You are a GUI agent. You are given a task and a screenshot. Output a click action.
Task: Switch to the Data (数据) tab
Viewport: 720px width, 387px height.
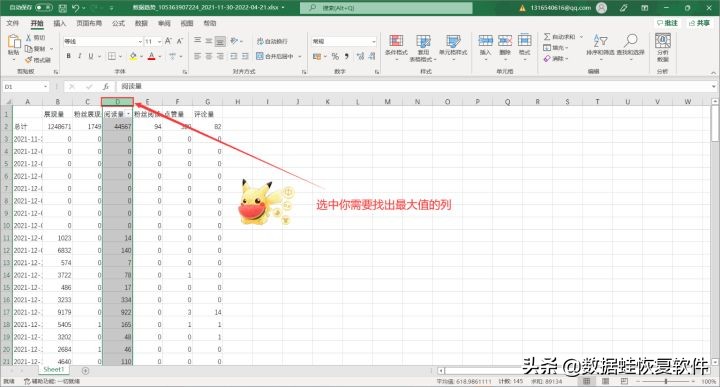[x=141, y=23]
